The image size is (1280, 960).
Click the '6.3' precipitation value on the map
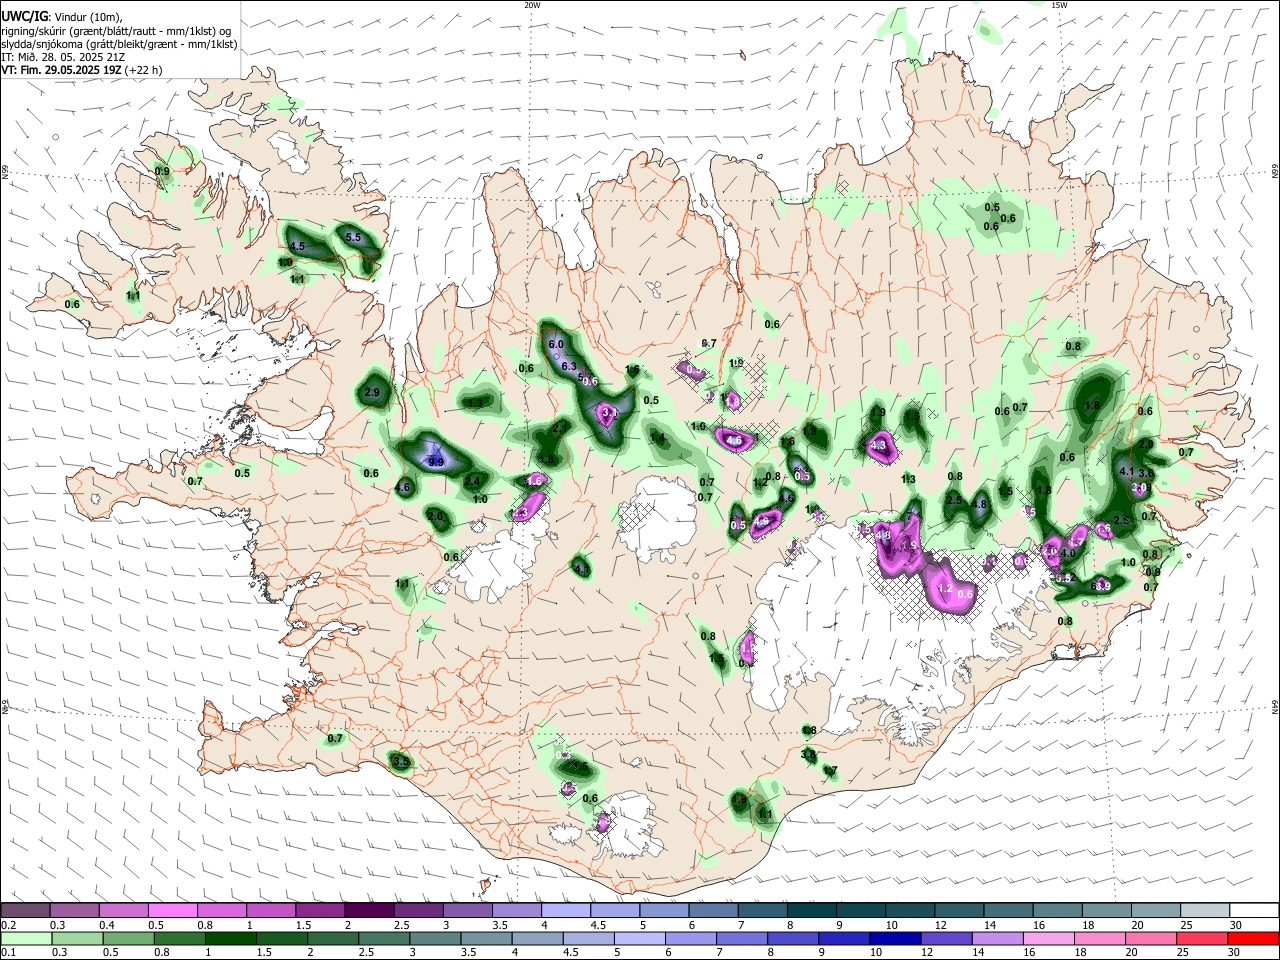click(x=569, y=367)
